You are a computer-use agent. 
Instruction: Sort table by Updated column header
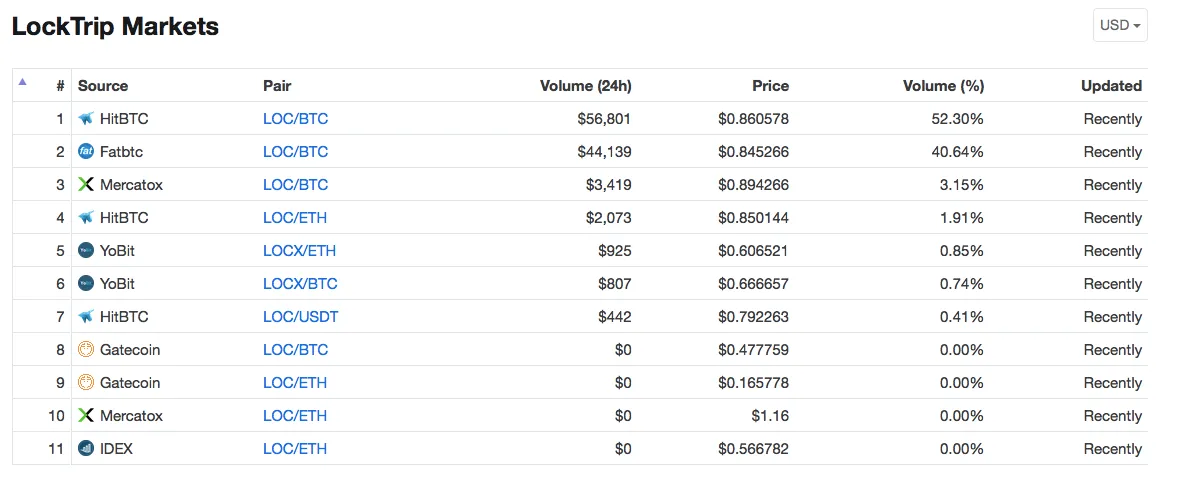point(1111,86)
